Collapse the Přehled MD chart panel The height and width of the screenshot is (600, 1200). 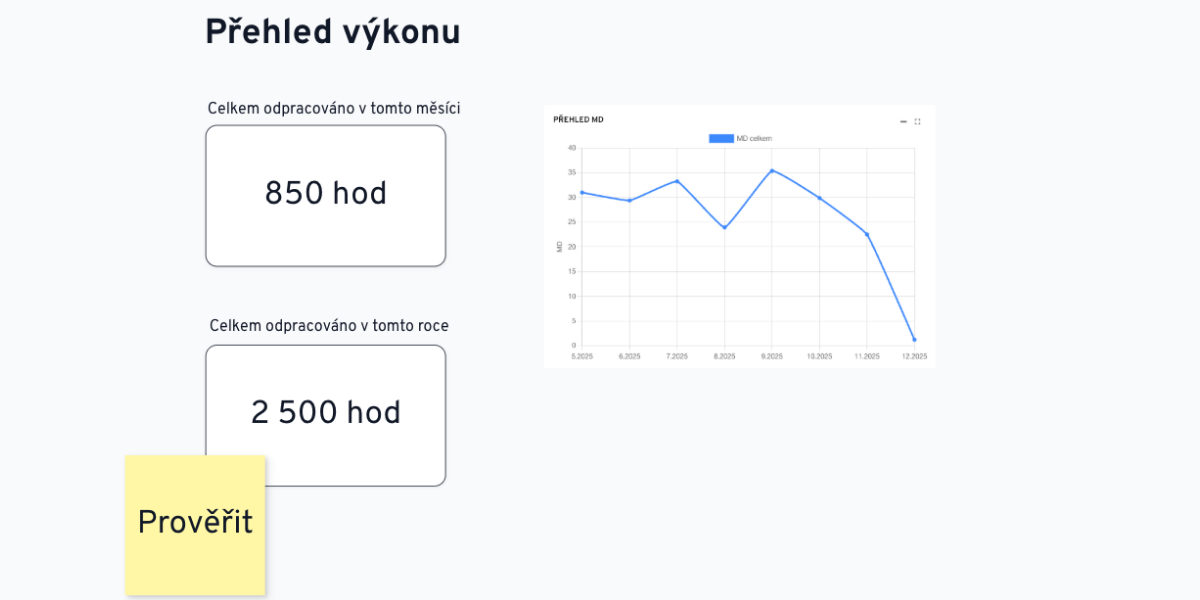click(x=903, y=121)
